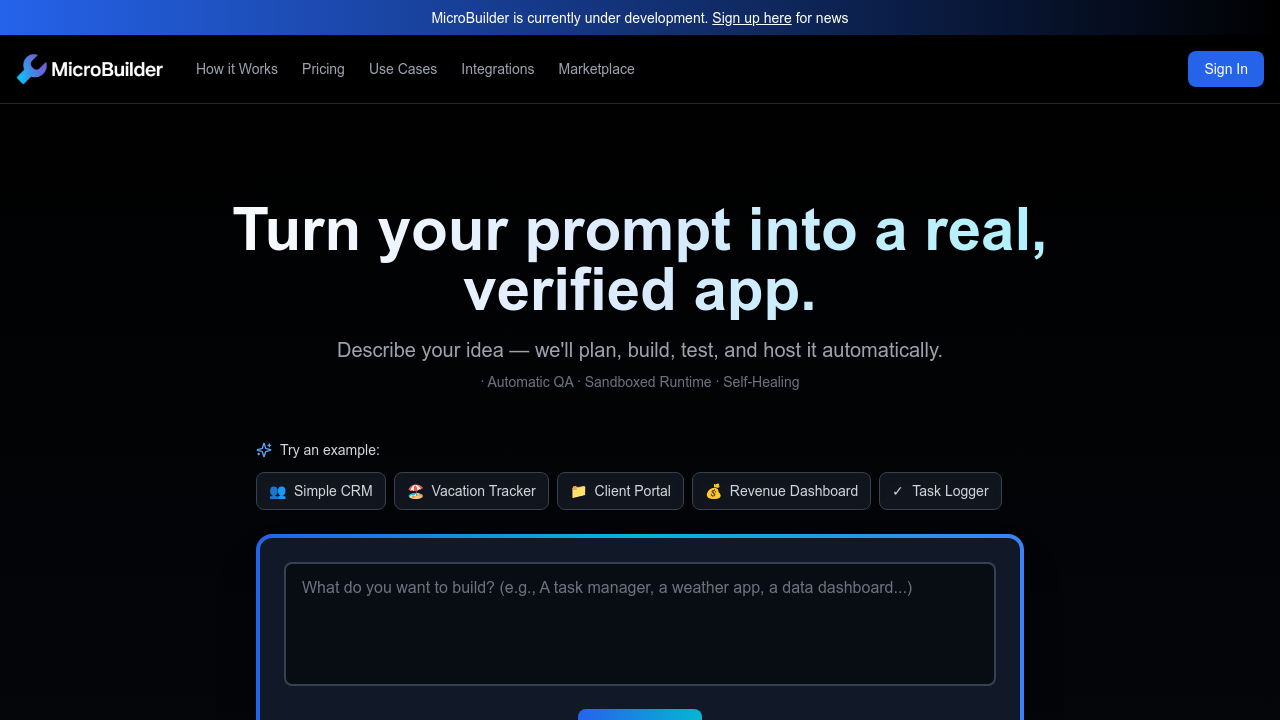The height and width of the screenshot is (720, 1280).
Task: Click the blue submit button below the prompt
Action: [640, 716]
